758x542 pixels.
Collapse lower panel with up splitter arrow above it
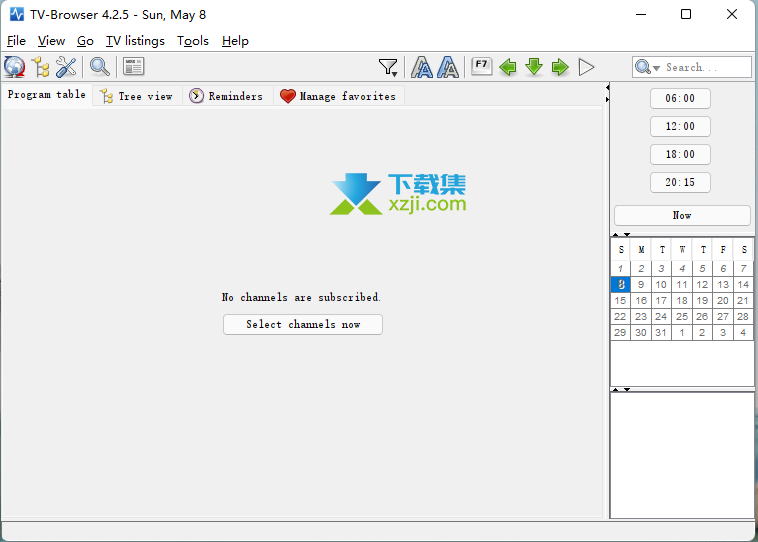[x=616, y=390]
